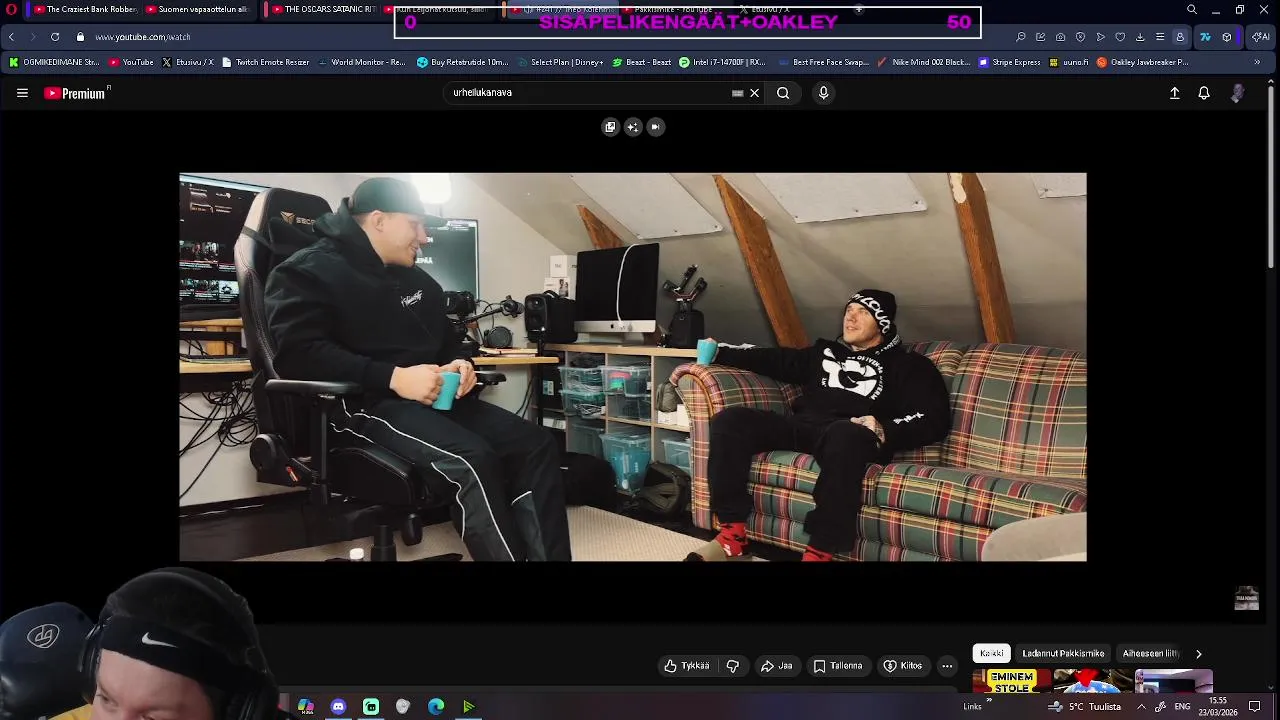
Task: Open browser downloads icon
Action: coord(1140,37)
